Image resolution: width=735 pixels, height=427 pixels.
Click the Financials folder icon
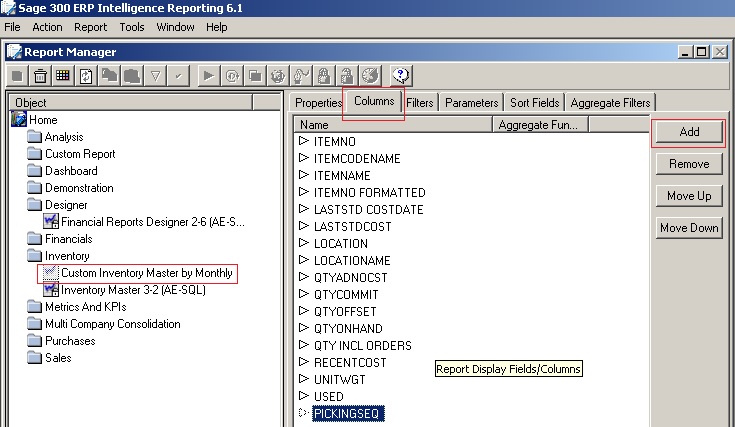[x=34, y=239]
